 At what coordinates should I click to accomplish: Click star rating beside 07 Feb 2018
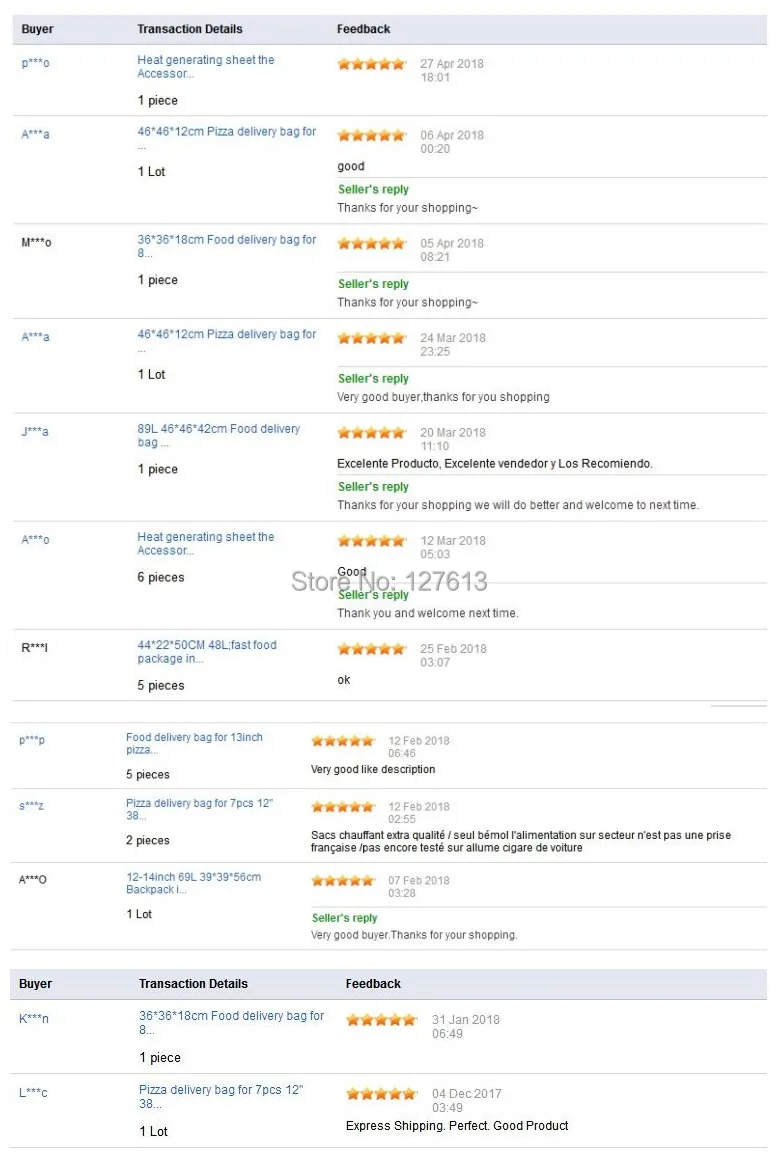coord(343,880)
